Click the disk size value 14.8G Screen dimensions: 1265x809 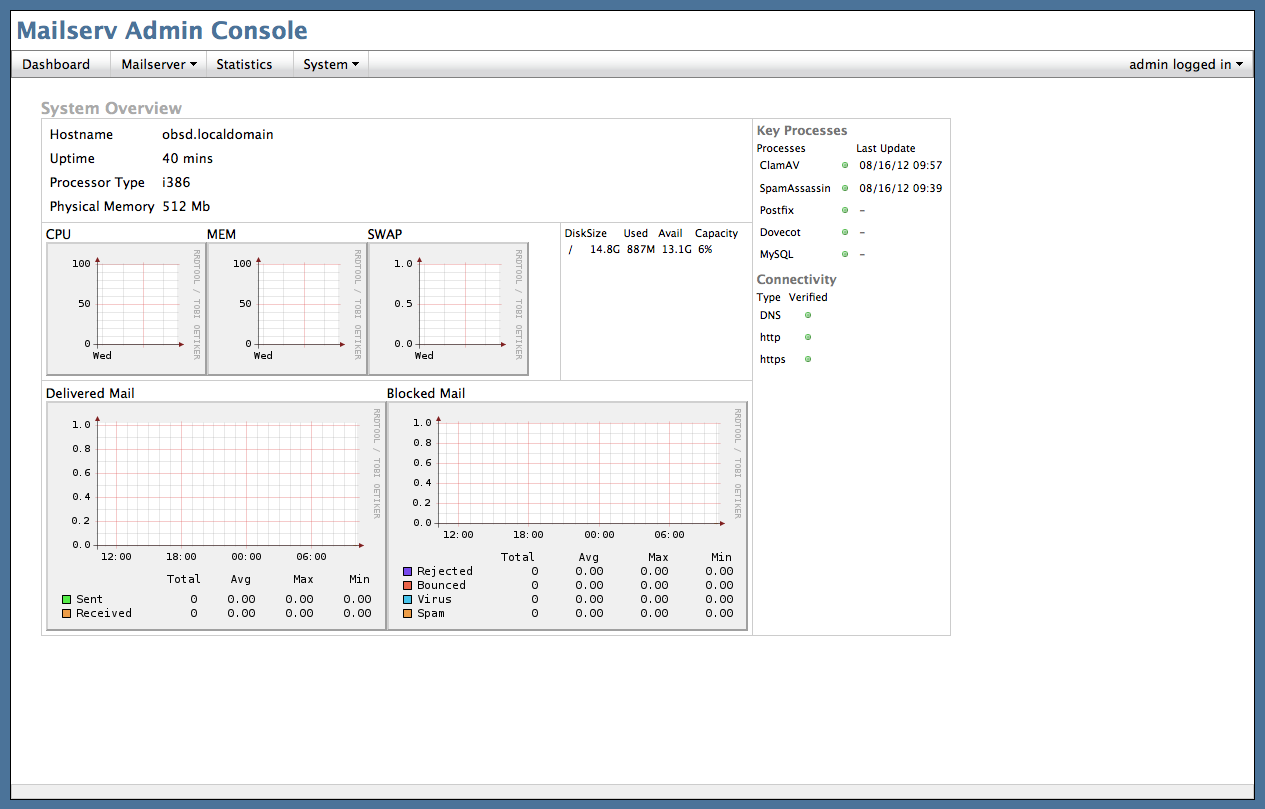tap(604, 249)
